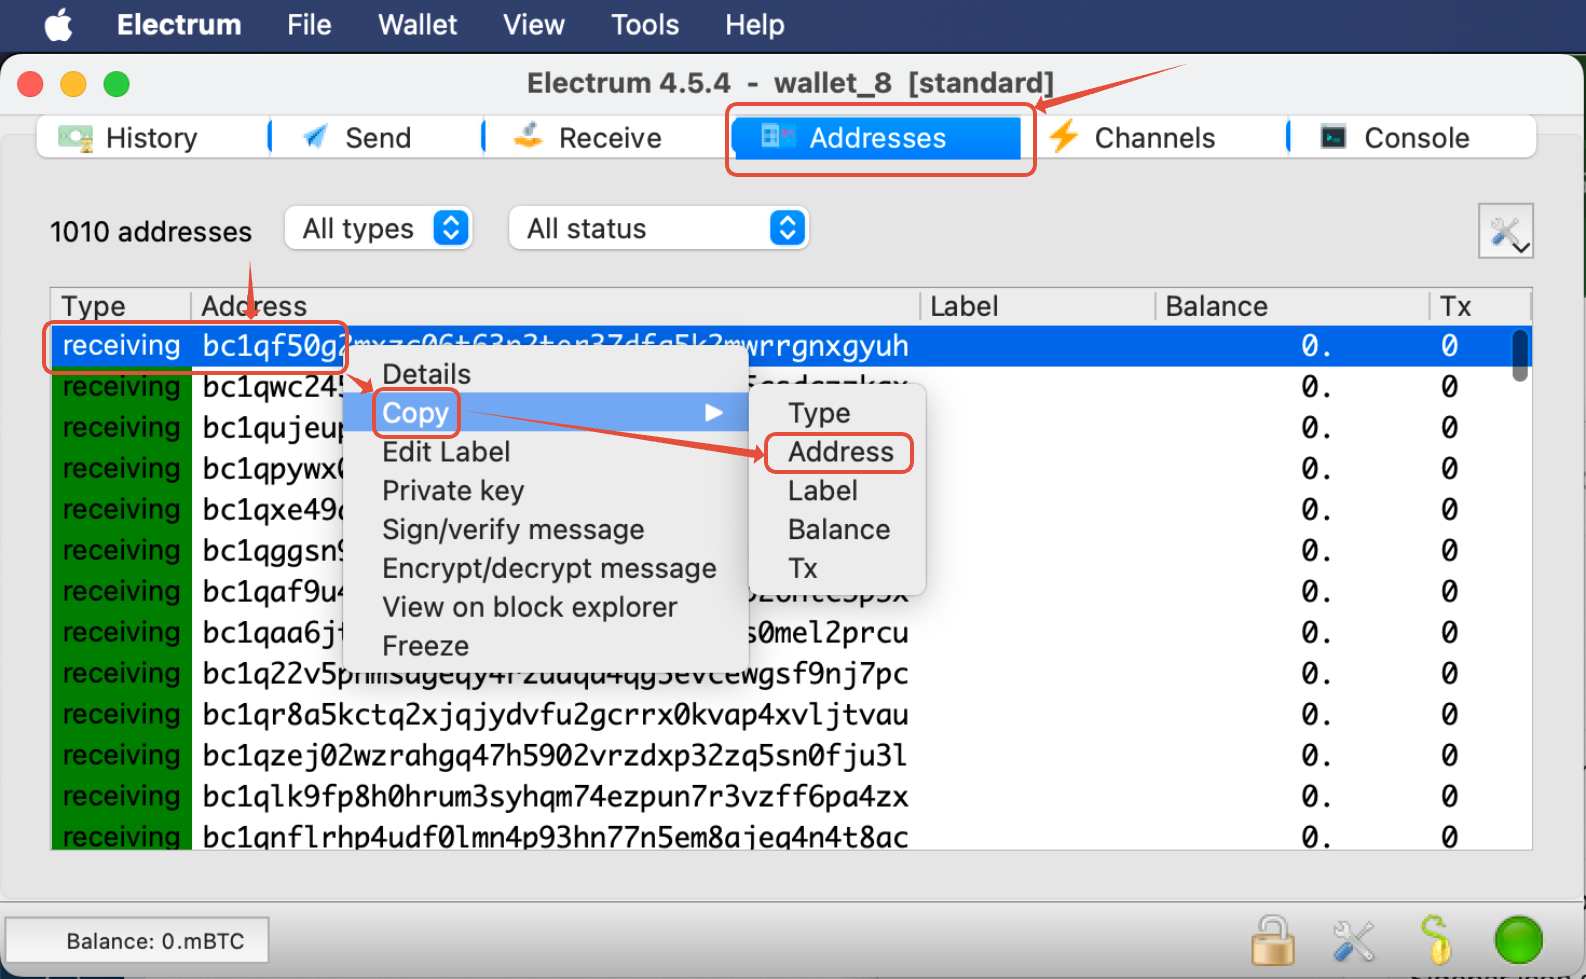Open the View menu
The image size is (1586, 979).
pos(534,25)
